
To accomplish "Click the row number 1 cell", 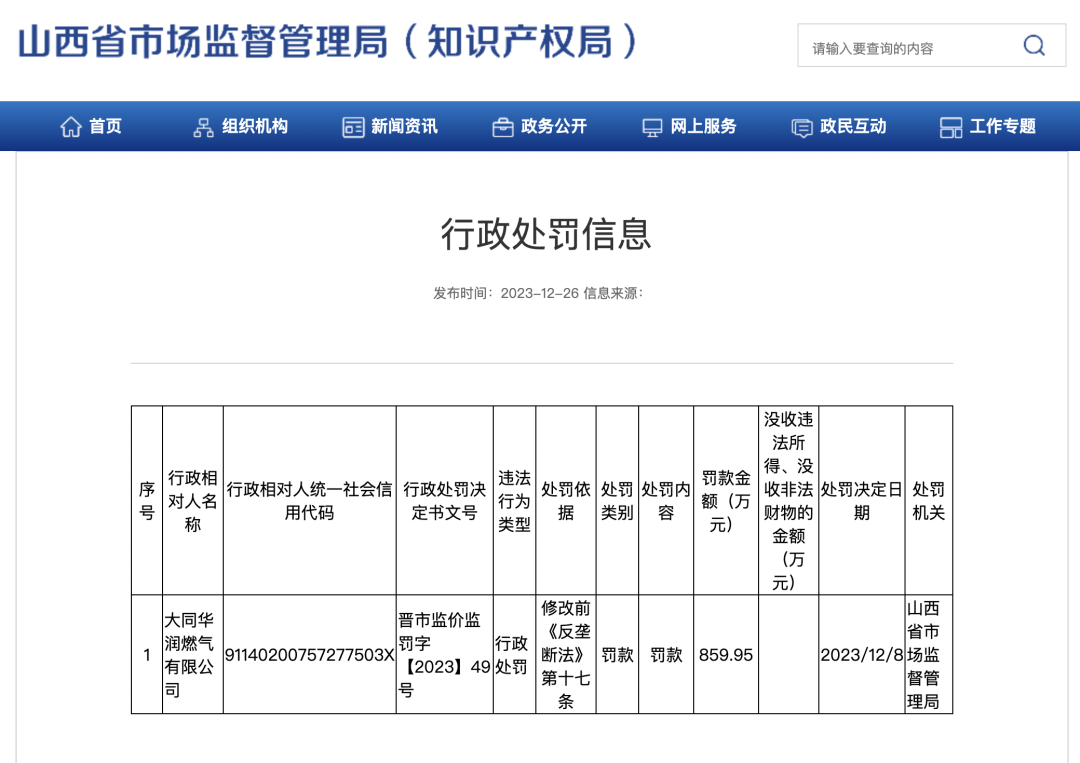I will pyautogui.click(x=147, y=654).
